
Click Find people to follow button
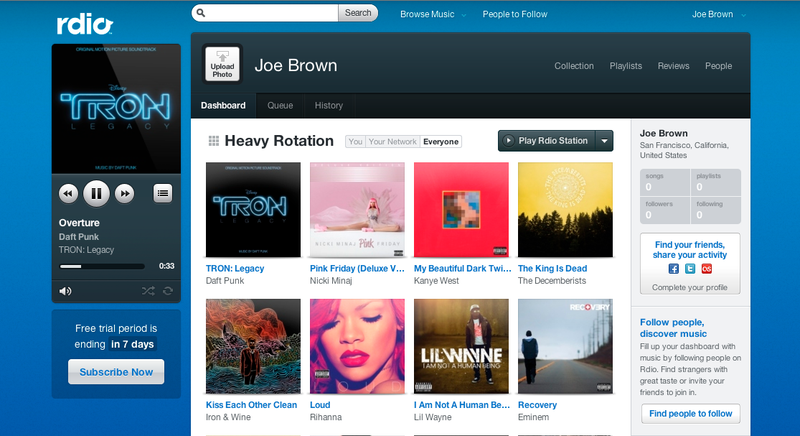(691, 414)
